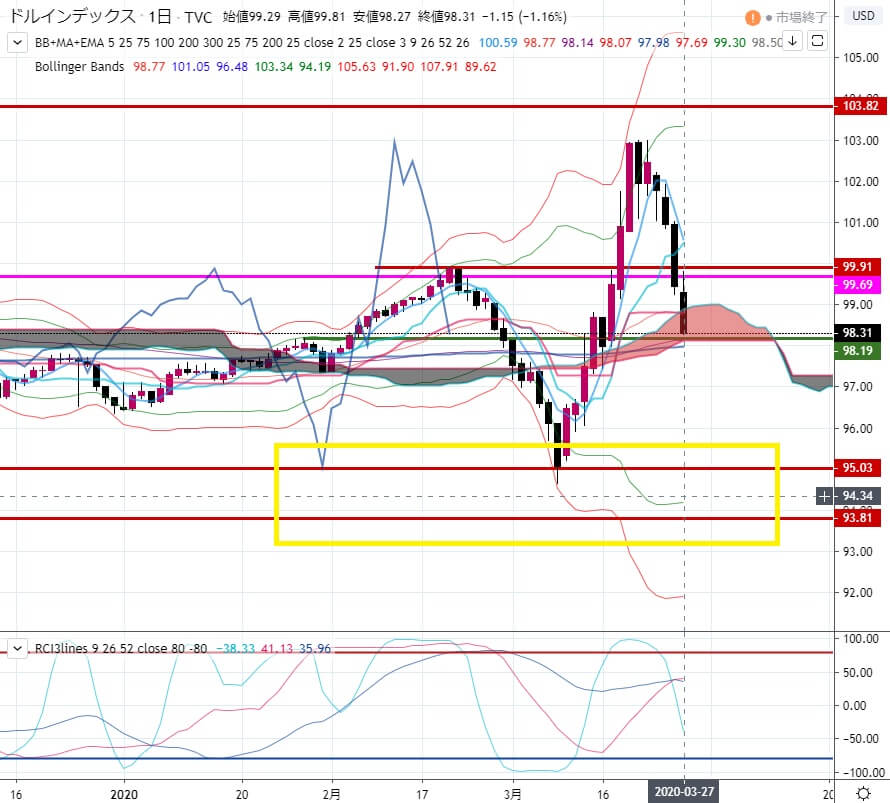The width and height of the screenshot is (890, 803).
Task: Click the 高値99.81 high value
Action: pyautogui.click(x=316, y=16)
